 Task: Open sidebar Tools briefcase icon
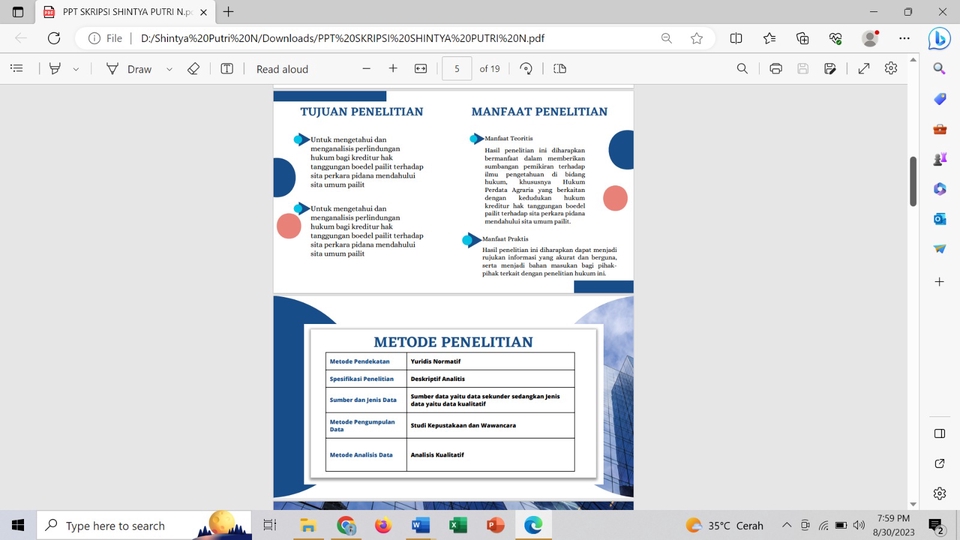tap(939, 129)
